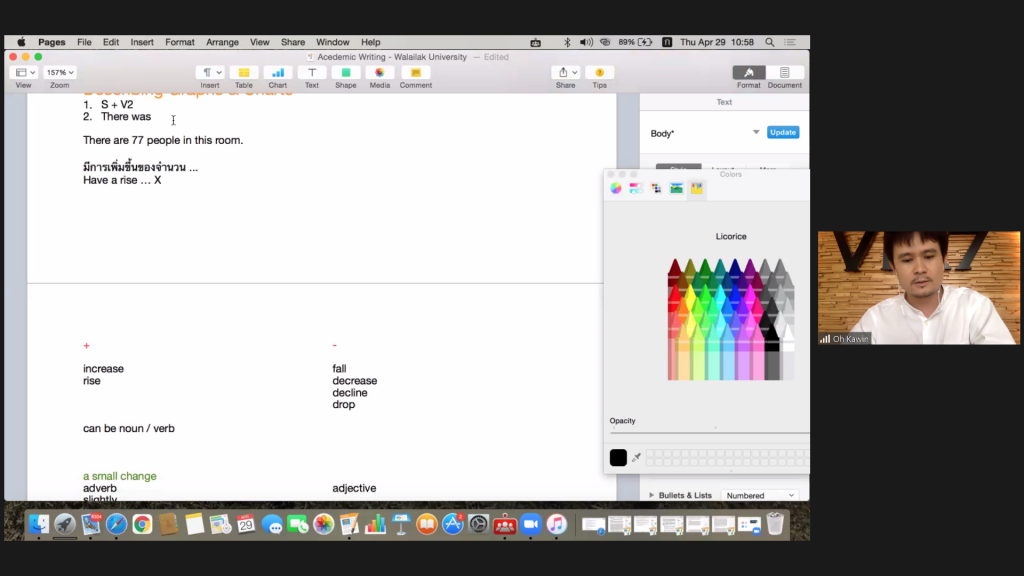
Task: Open the Insert toolbar menu
Action: [x=209, y=73]
